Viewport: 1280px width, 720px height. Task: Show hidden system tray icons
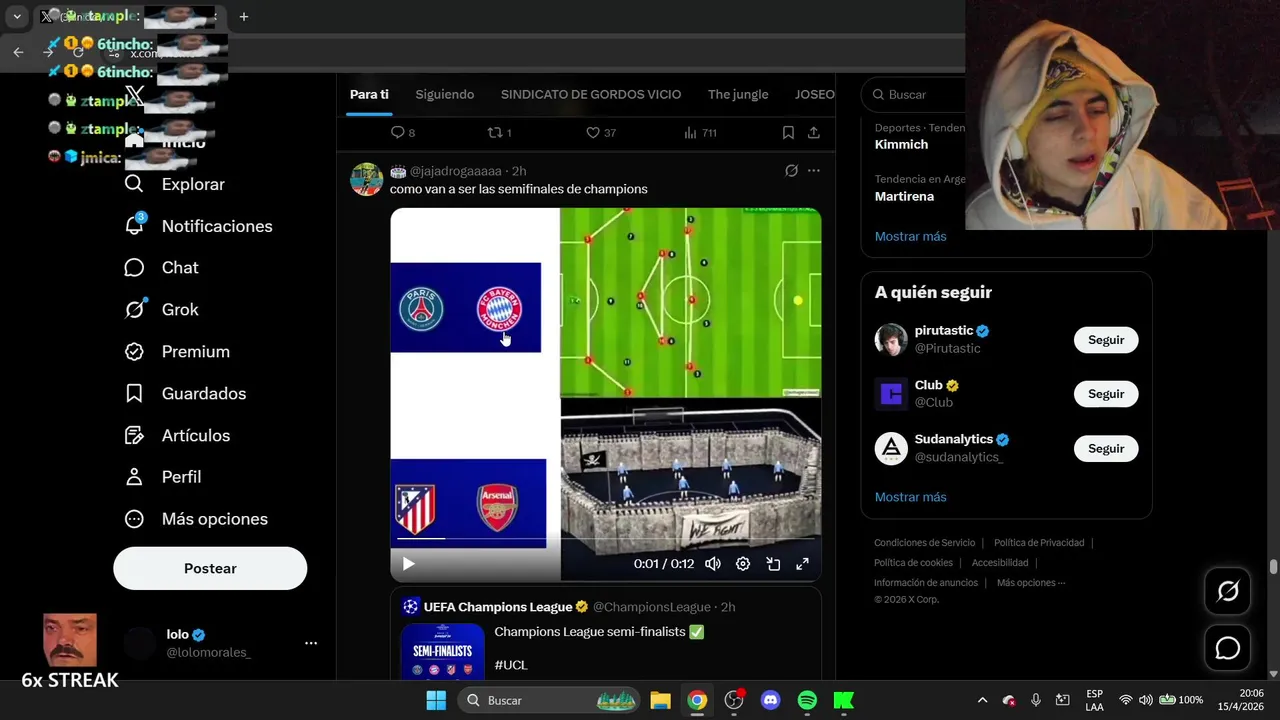pyautogui.click(x=982, y=700)
